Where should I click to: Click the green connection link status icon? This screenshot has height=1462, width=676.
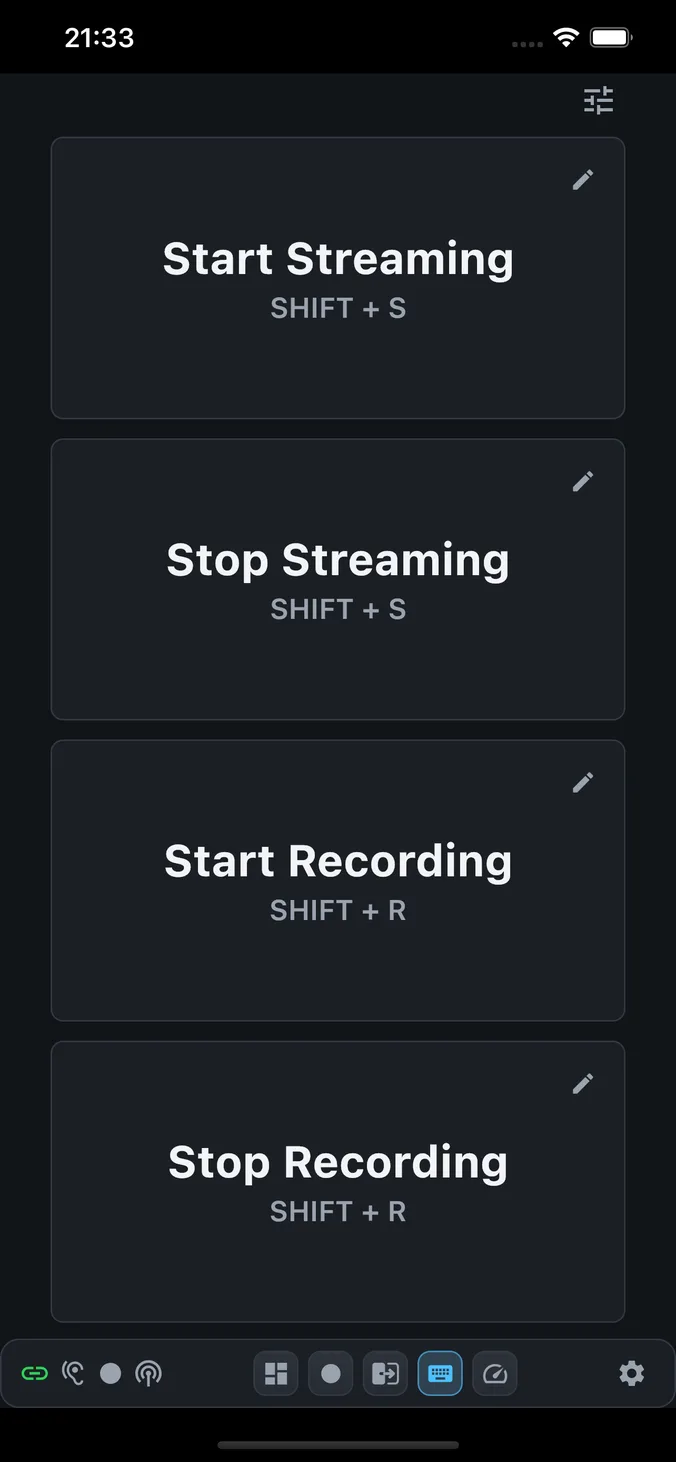(35, 1374)
